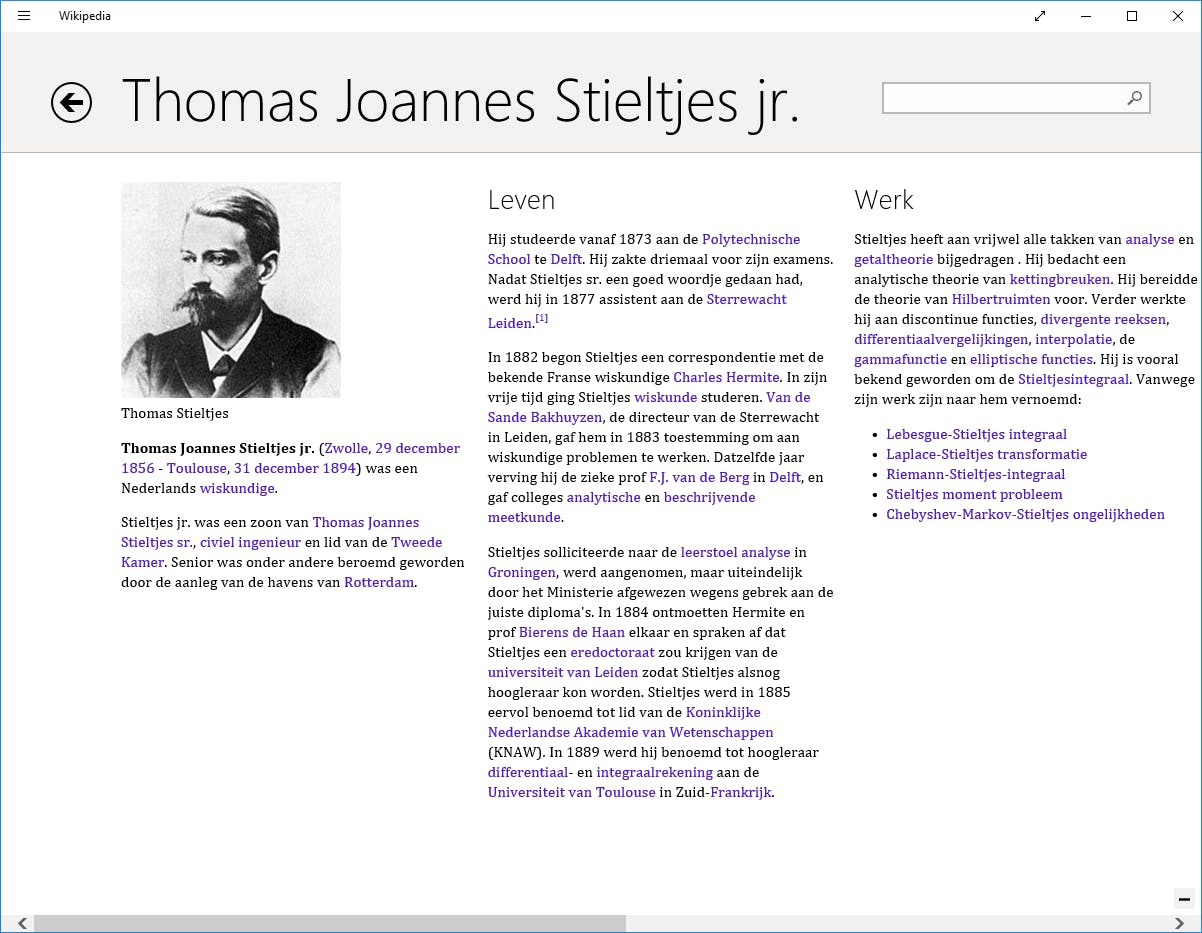Maximize the Wikipedia window

pos(1132,16)
